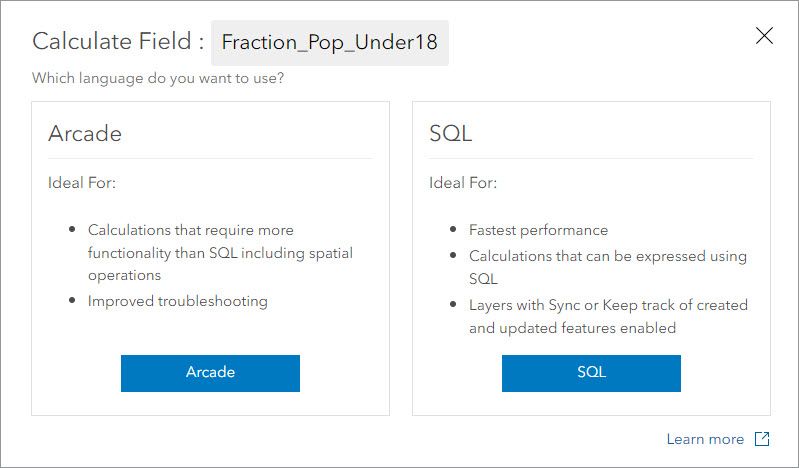
Task: Click the Arcade card heading
Action: click(x=85, y=133)
